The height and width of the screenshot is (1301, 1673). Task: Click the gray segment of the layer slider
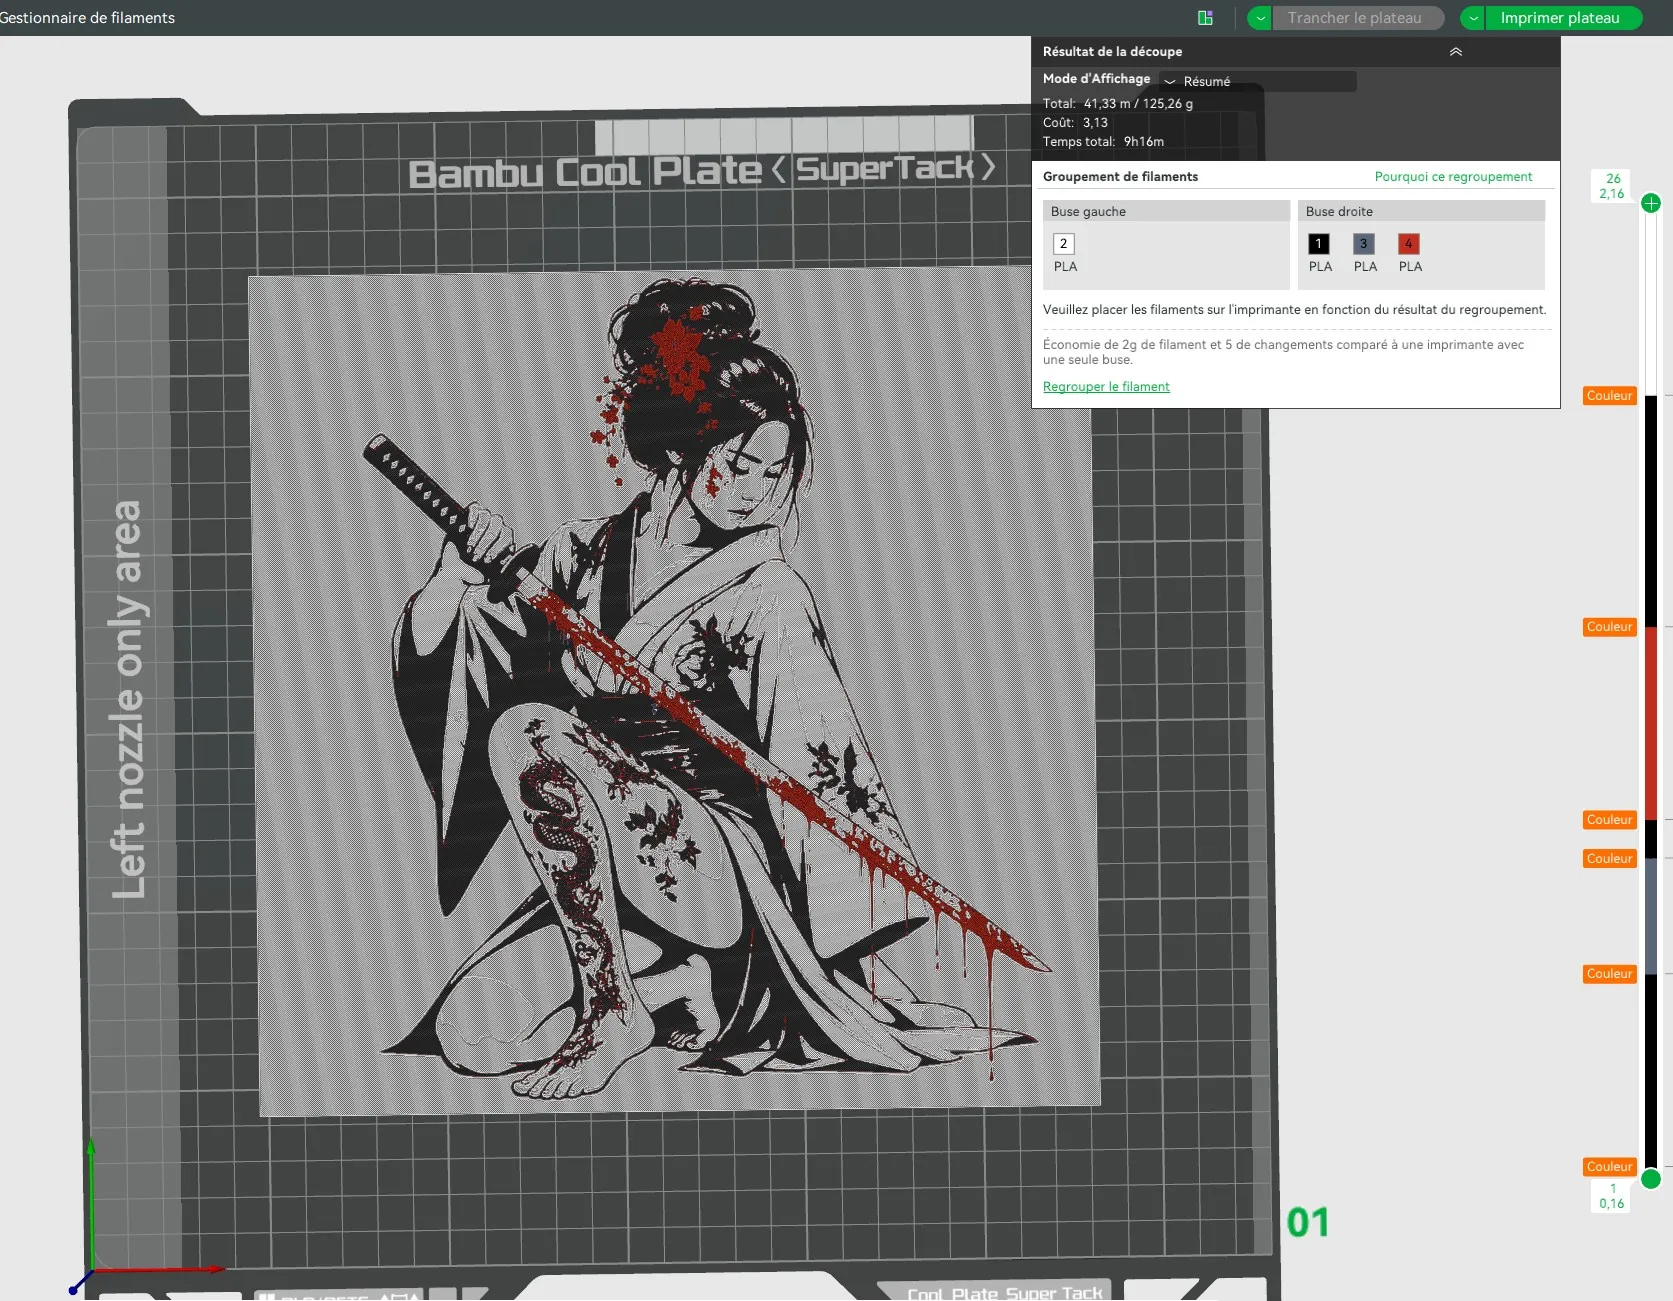[x=1652, y=916]
